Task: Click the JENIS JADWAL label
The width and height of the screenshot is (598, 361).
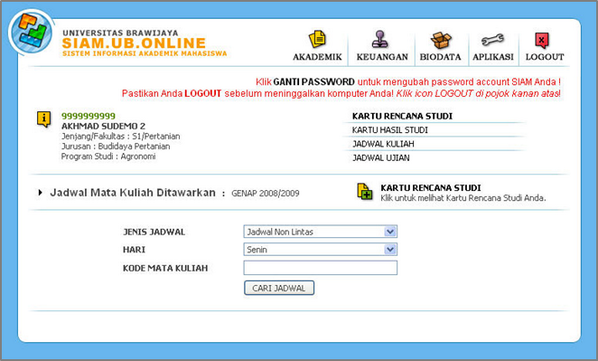Action: coord(154,232)
